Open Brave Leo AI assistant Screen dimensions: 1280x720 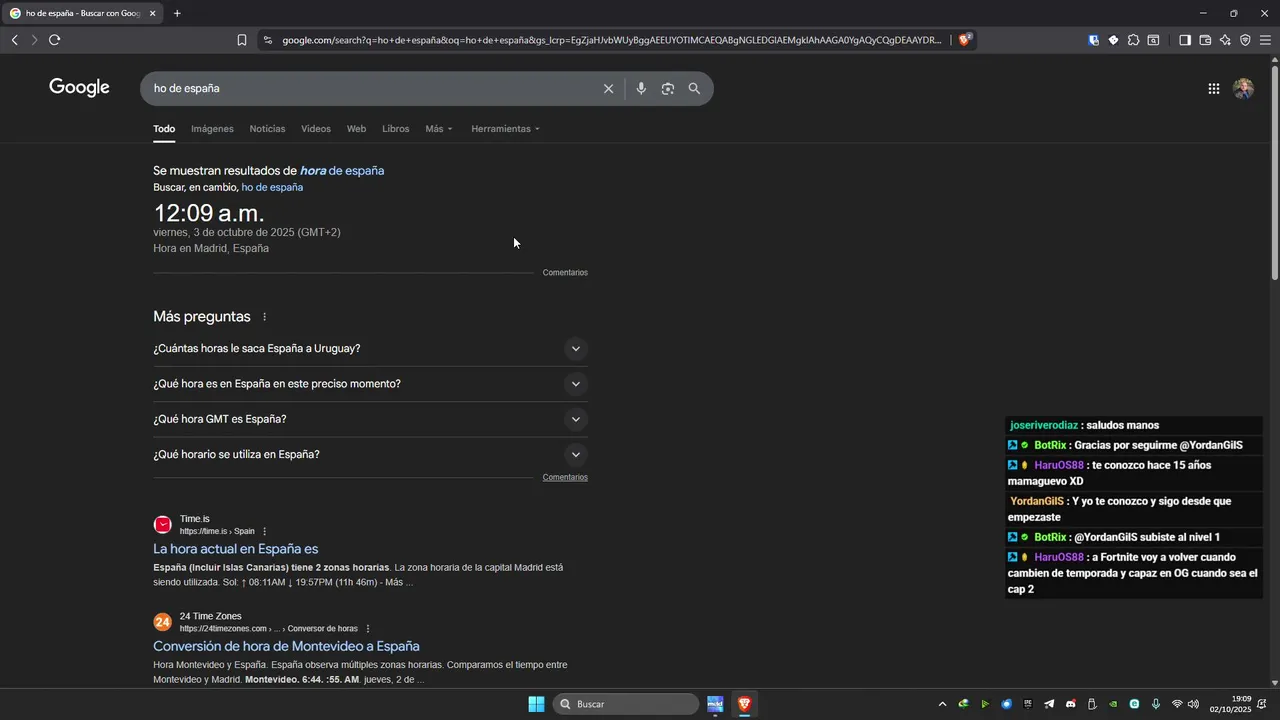[x=1225, y=40]
